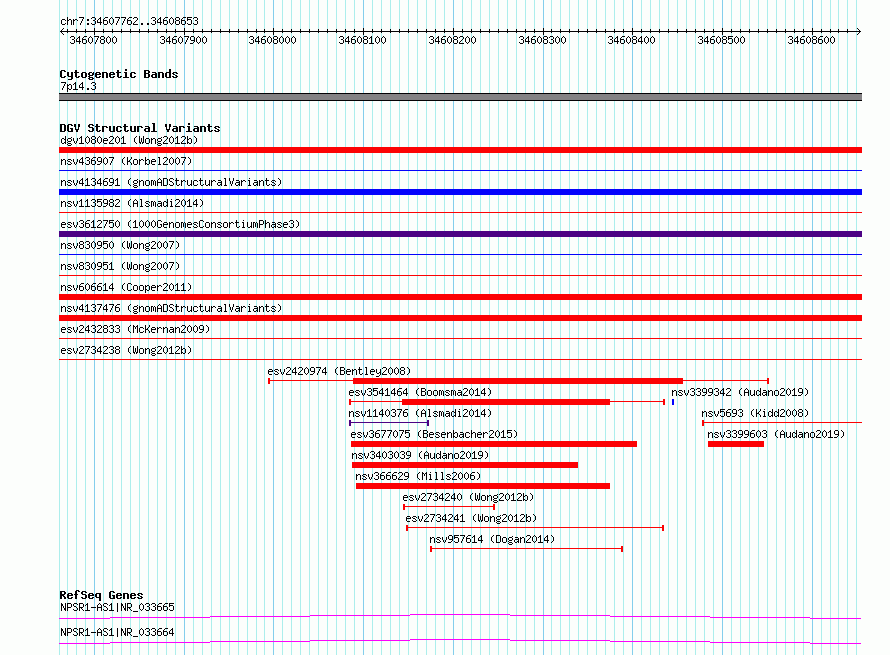Open the nsv1140376 (Alsmadi2014) label
890x655 pixels.
pos(420,413)
